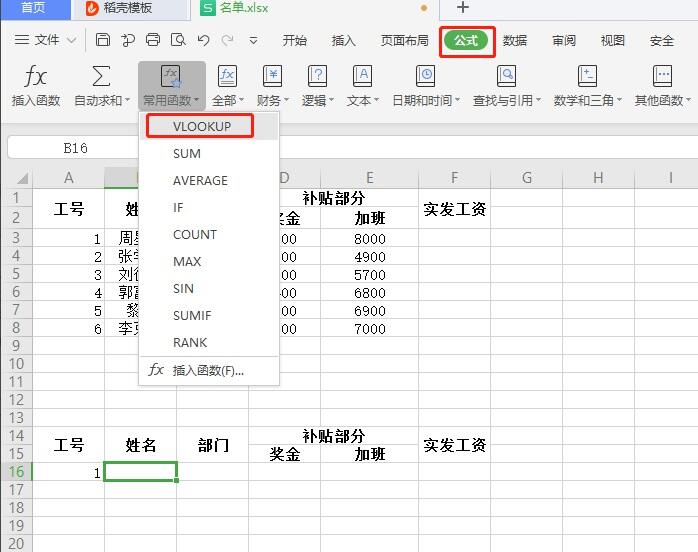Select row 10 header
Screen dimensions: 698x552
click(x=16, y=364)
